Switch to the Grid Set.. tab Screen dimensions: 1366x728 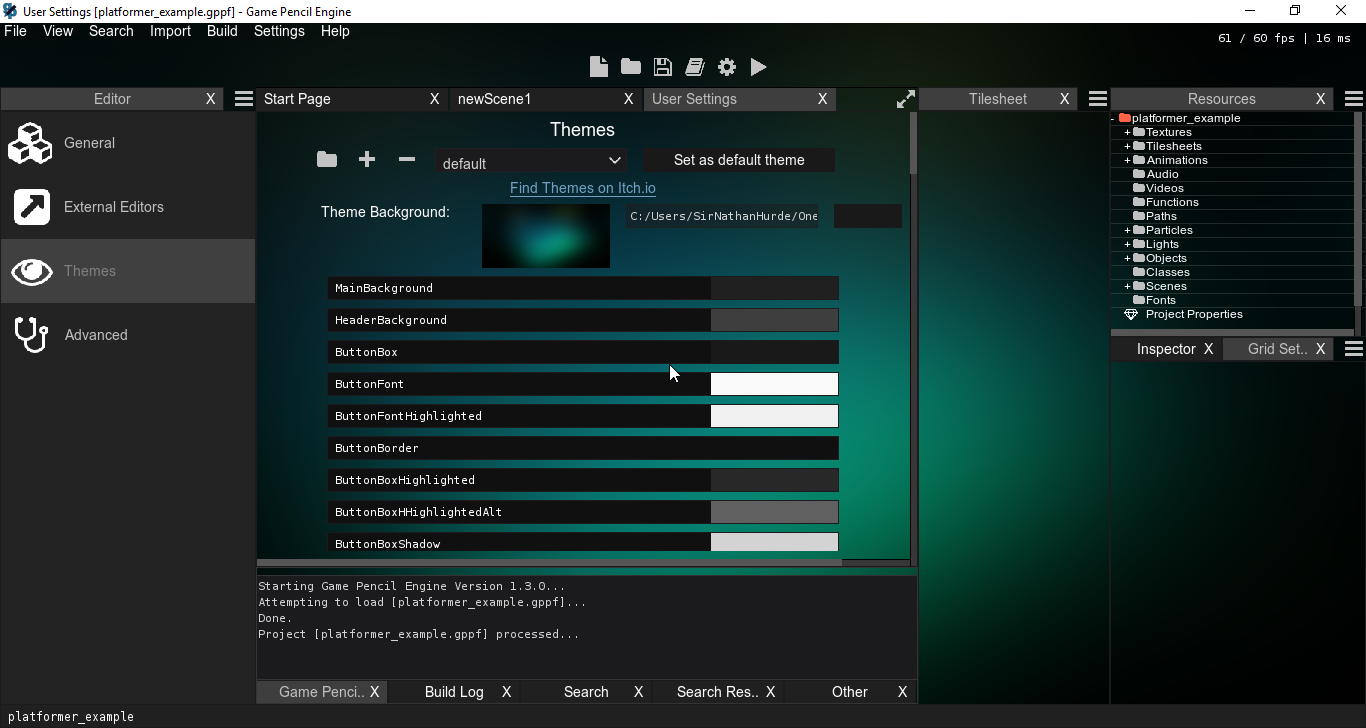coord(1278,349)
